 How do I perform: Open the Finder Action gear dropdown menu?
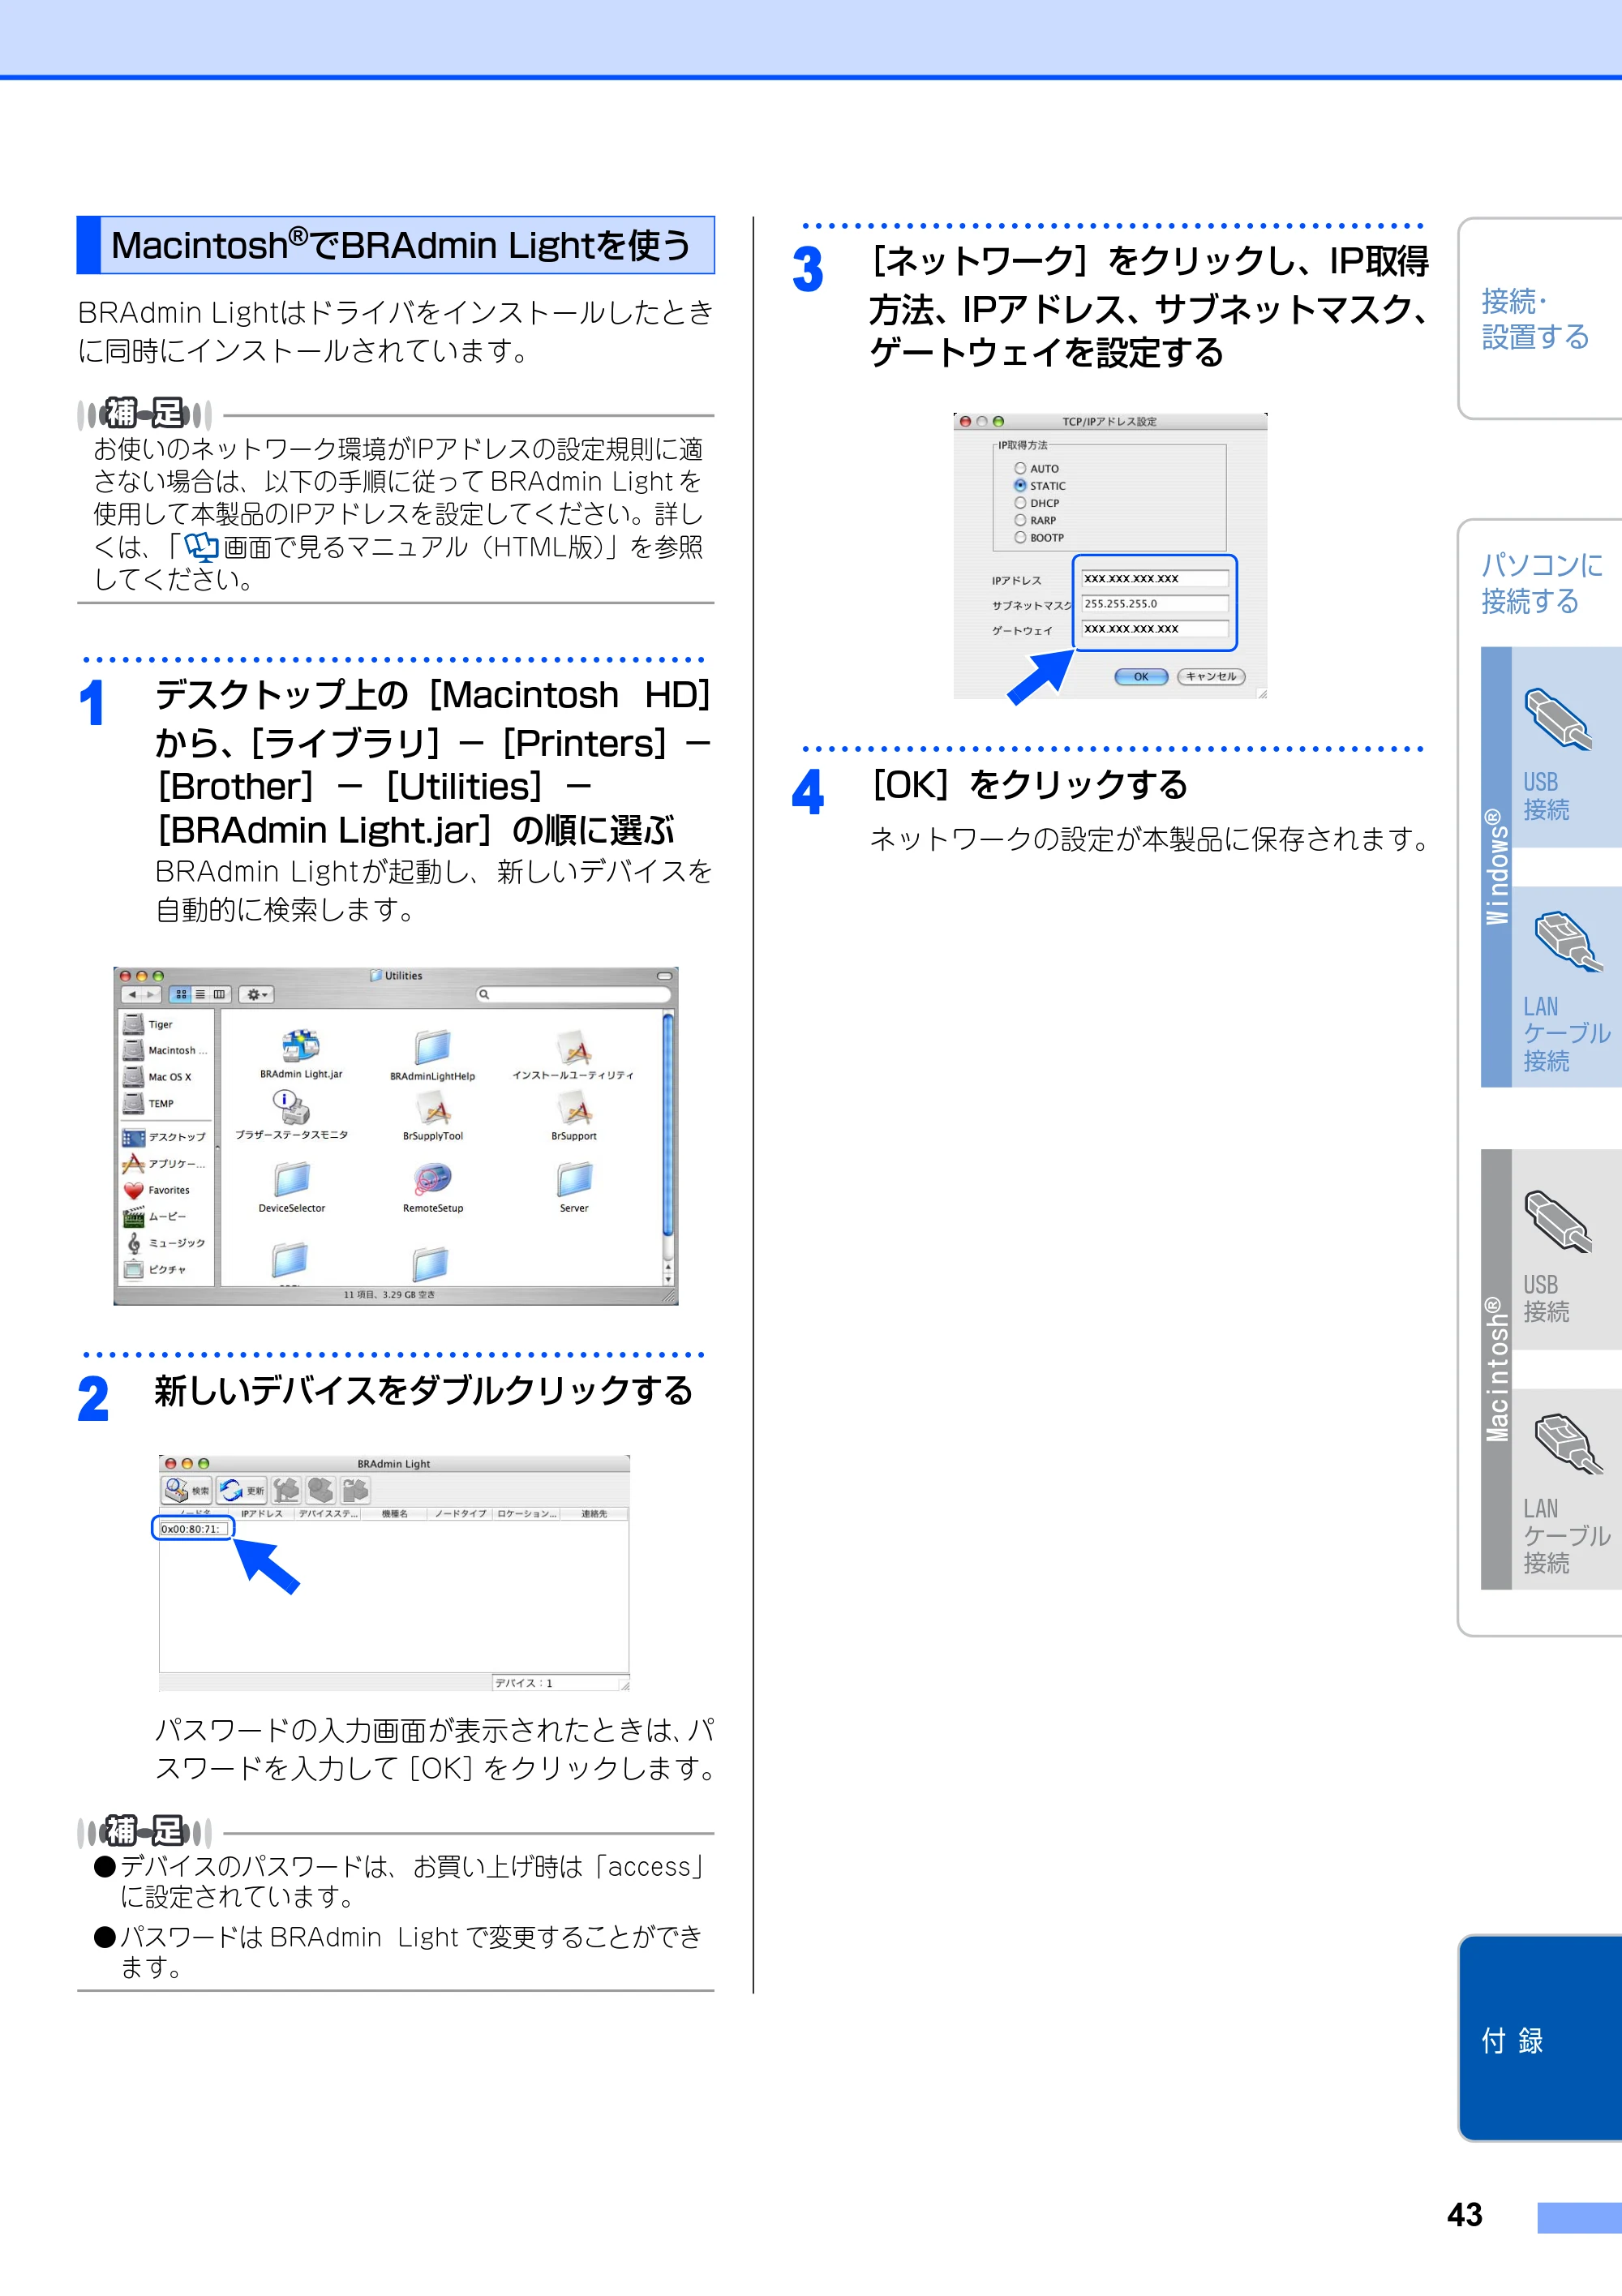(x=257, y=994)
